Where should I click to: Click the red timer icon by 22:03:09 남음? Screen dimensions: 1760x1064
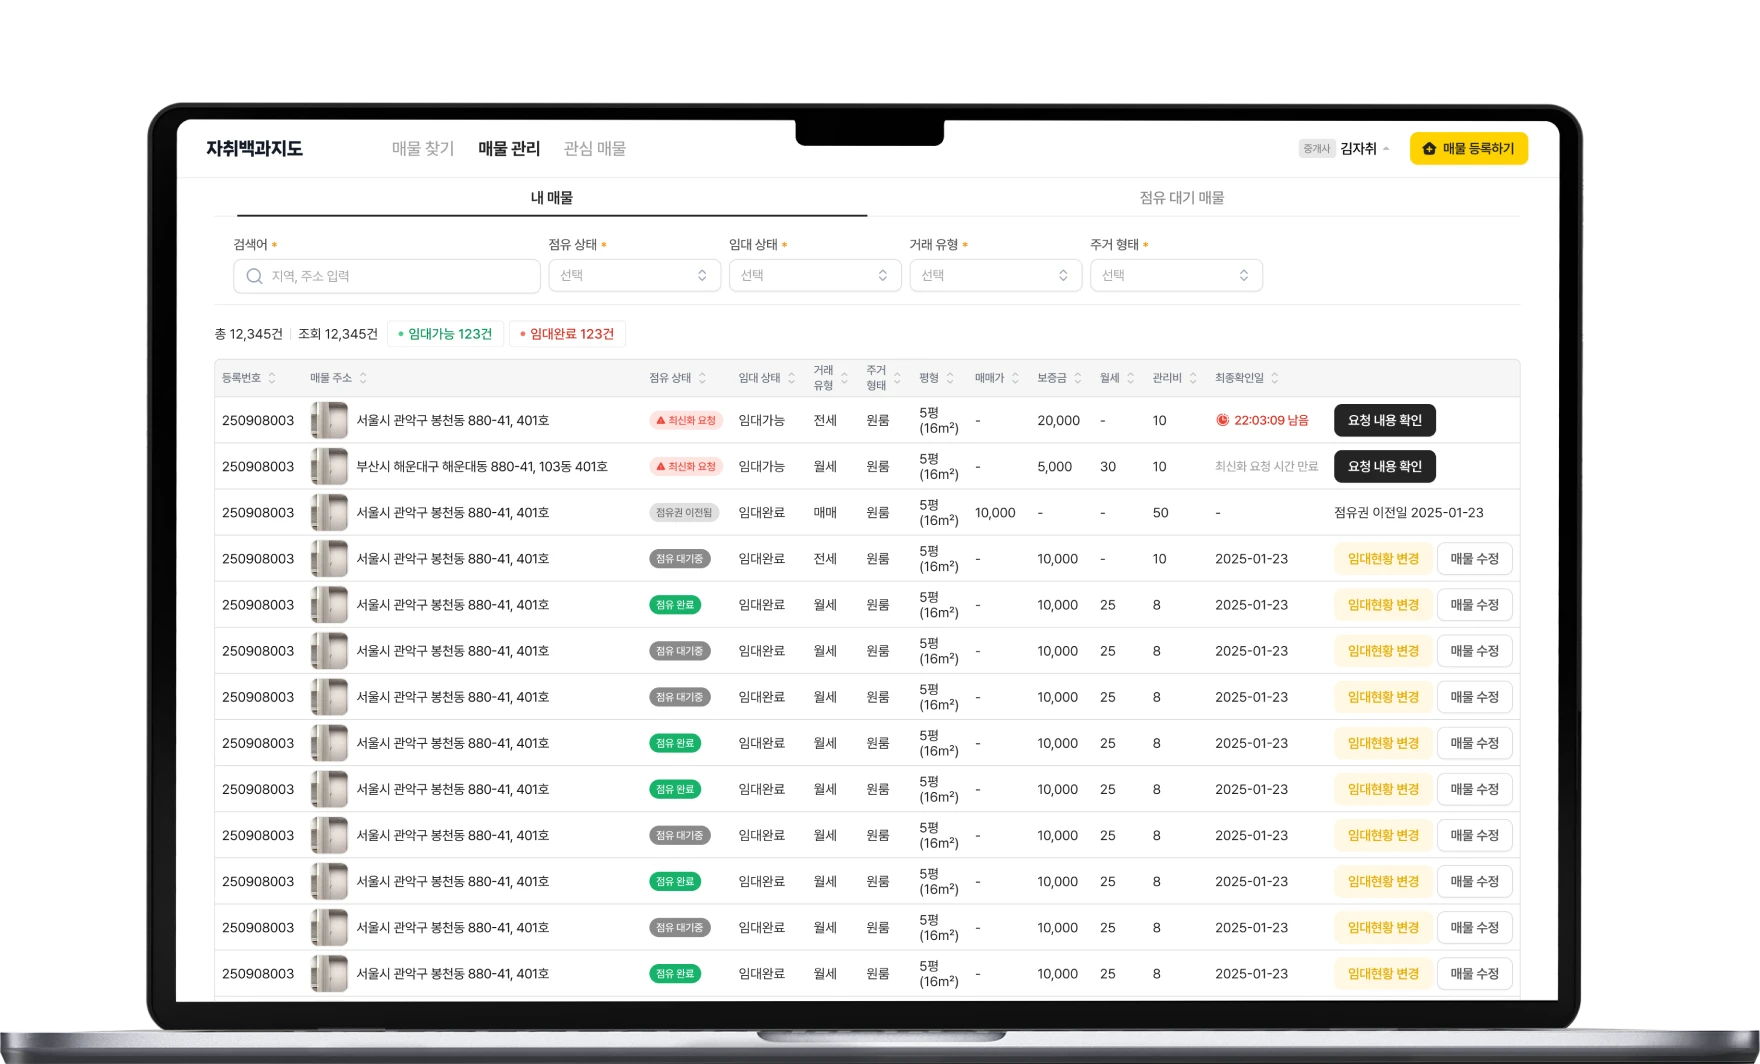coord(1222,420)
